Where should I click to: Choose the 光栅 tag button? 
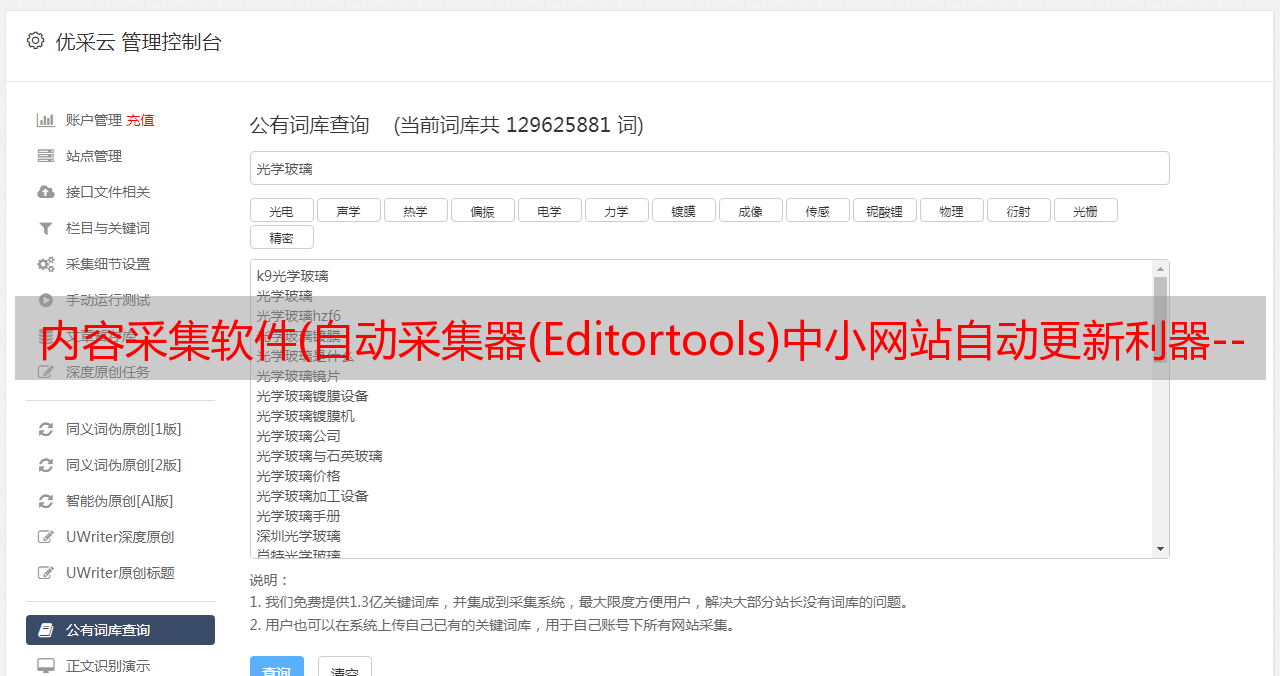coord(1085,210)
